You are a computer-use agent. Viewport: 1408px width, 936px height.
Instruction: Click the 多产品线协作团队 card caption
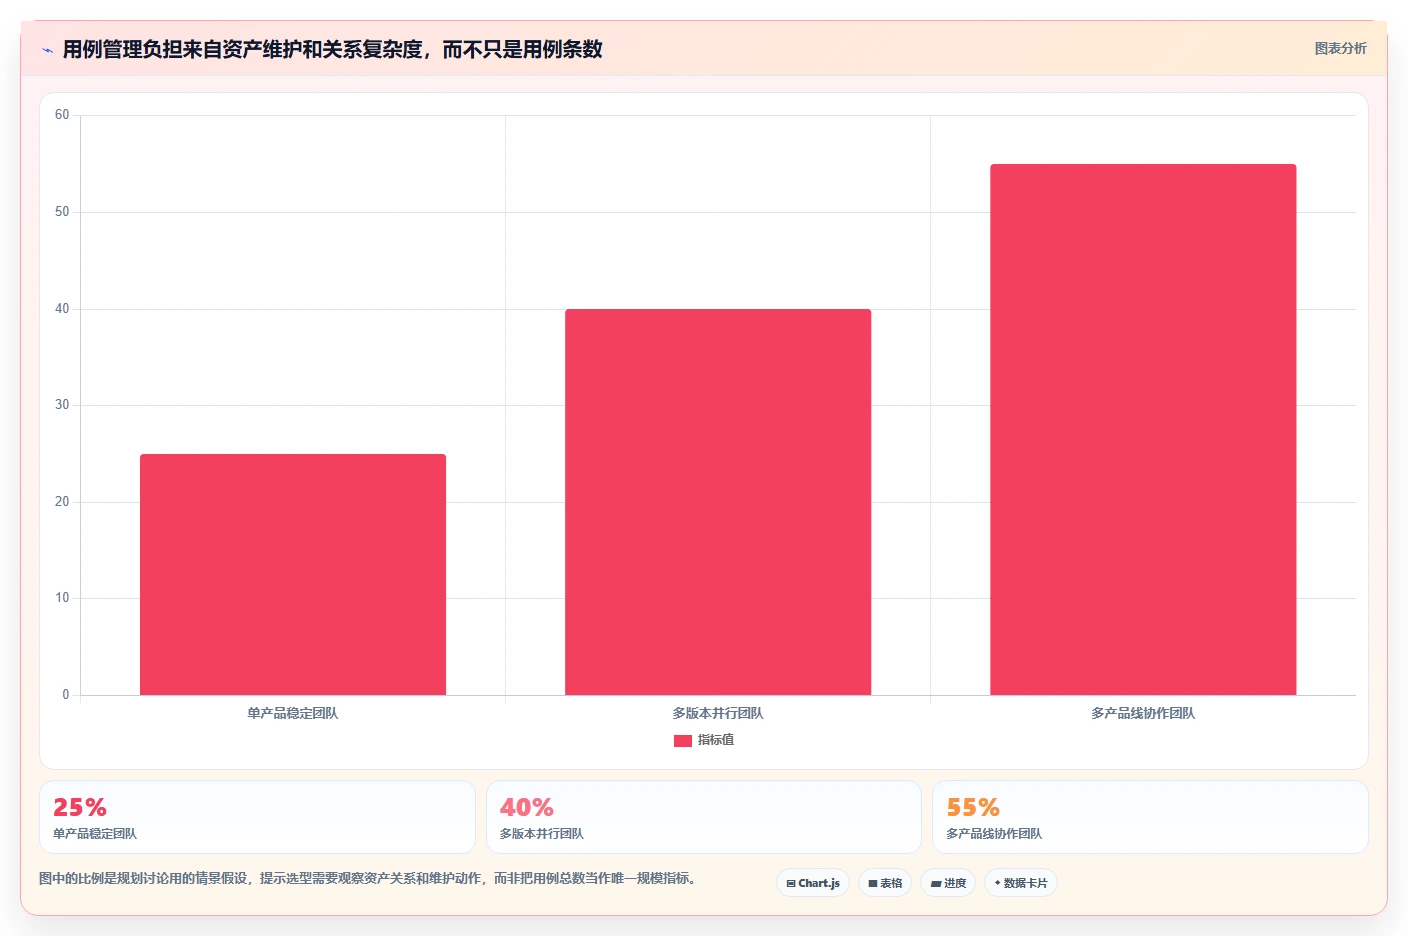click(994, 833)
